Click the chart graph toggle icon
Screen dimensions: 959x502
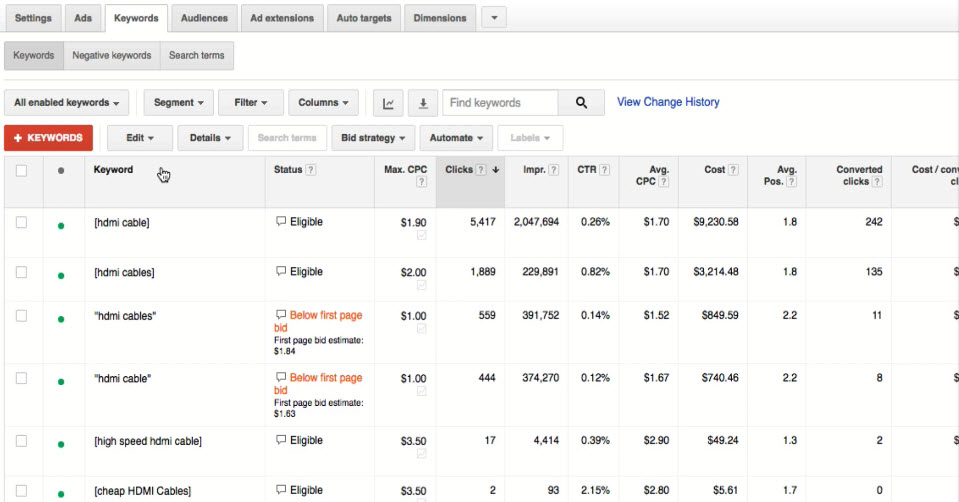click(388, 103)
